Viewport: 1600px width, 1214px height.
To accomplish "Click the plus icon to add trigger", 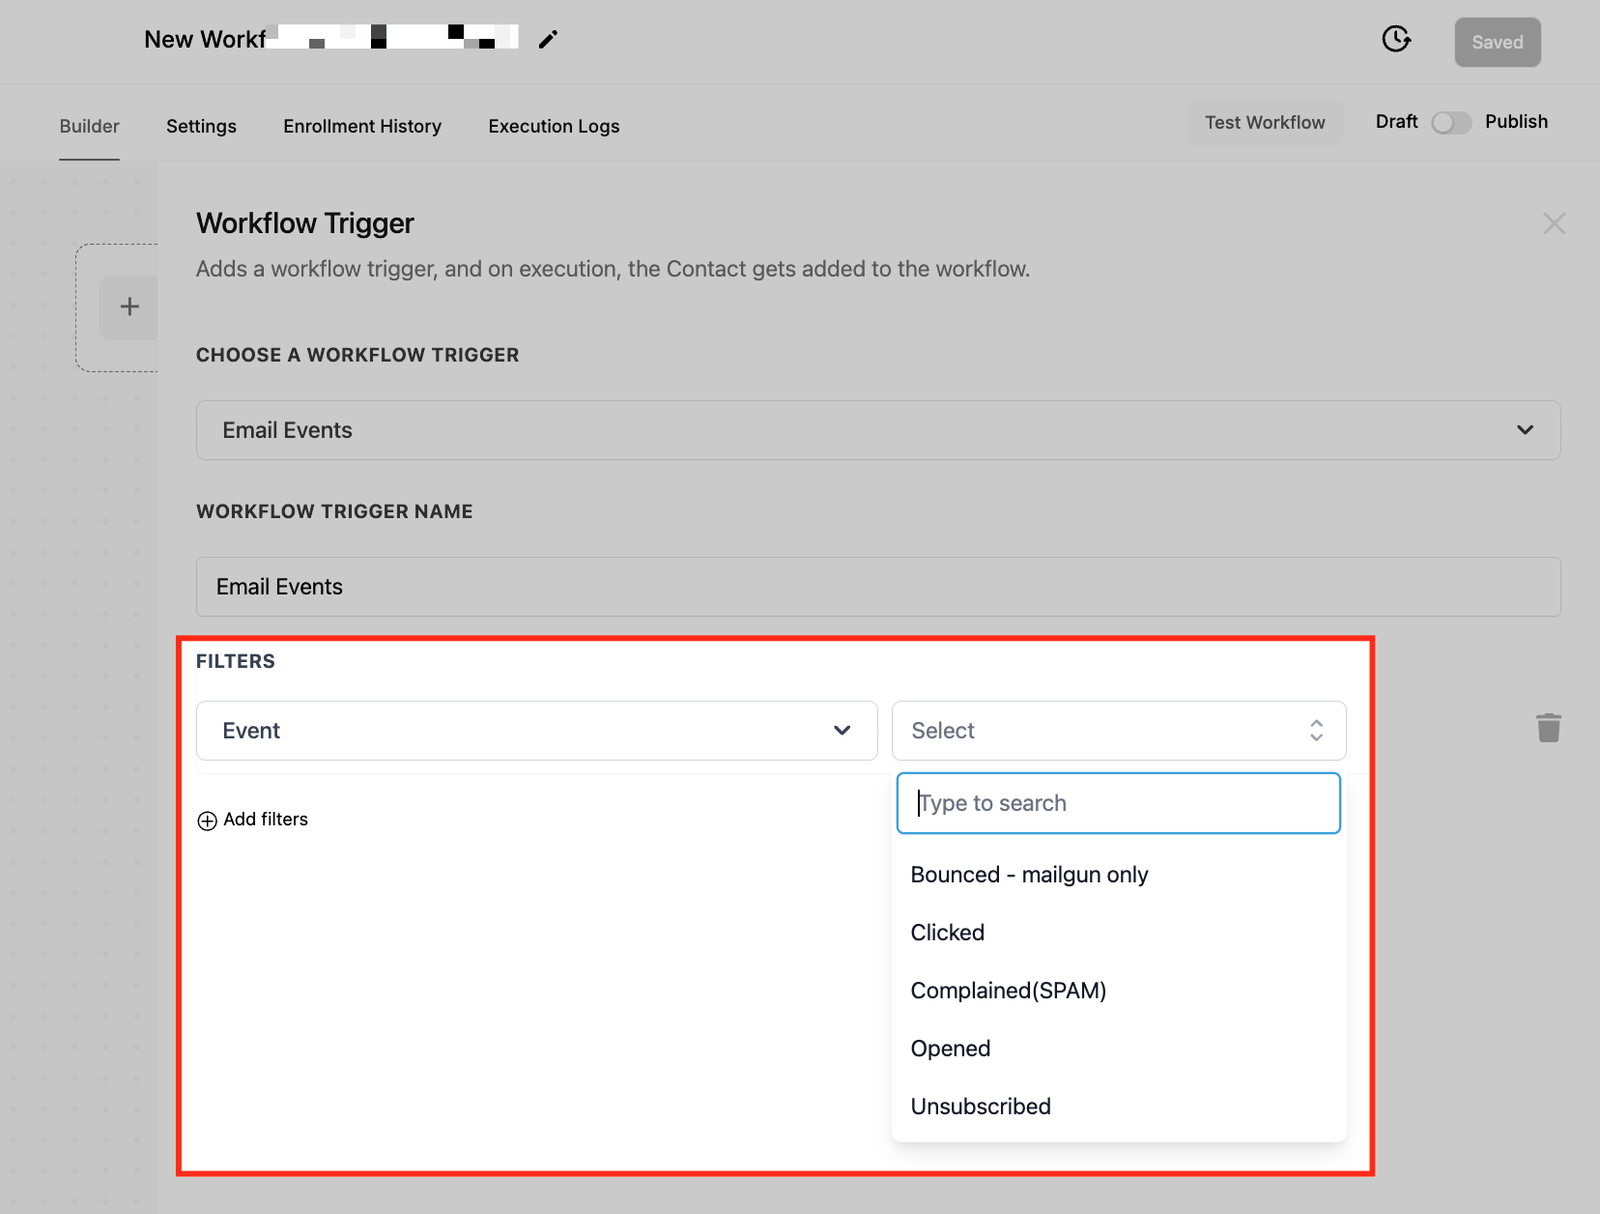I will click(129, 307).
